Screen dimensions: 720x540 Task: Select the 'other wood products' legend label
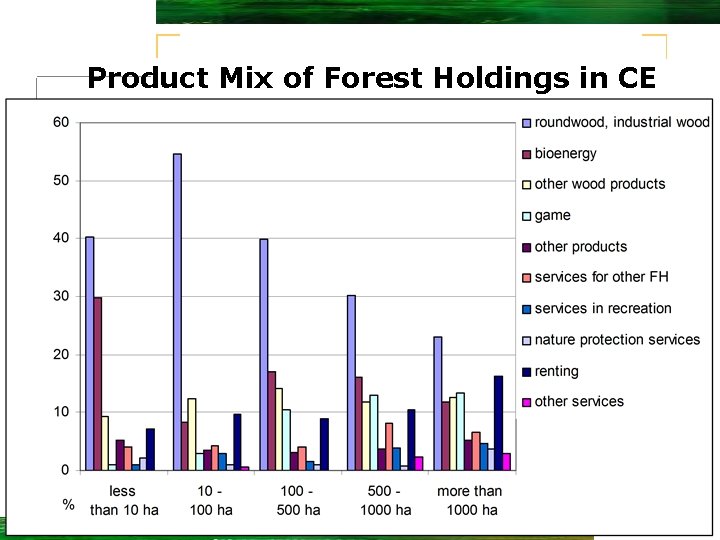click(x=600, y=184)
